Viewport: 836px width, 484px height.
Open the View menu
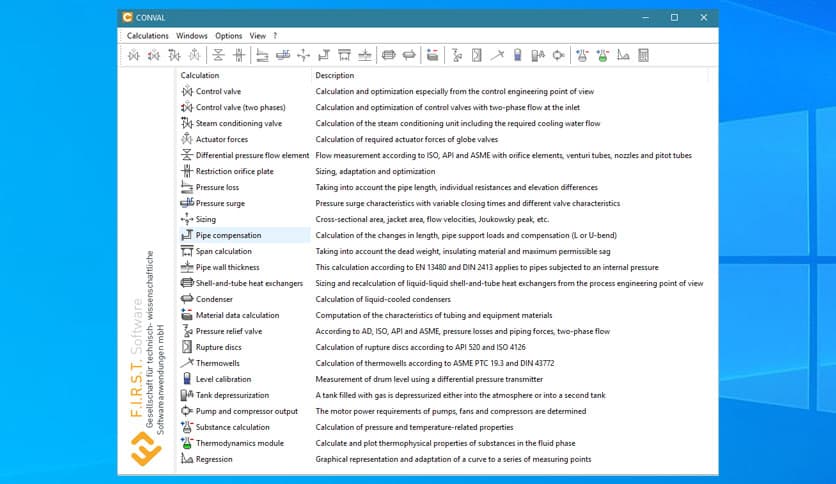tap(257, 36)
